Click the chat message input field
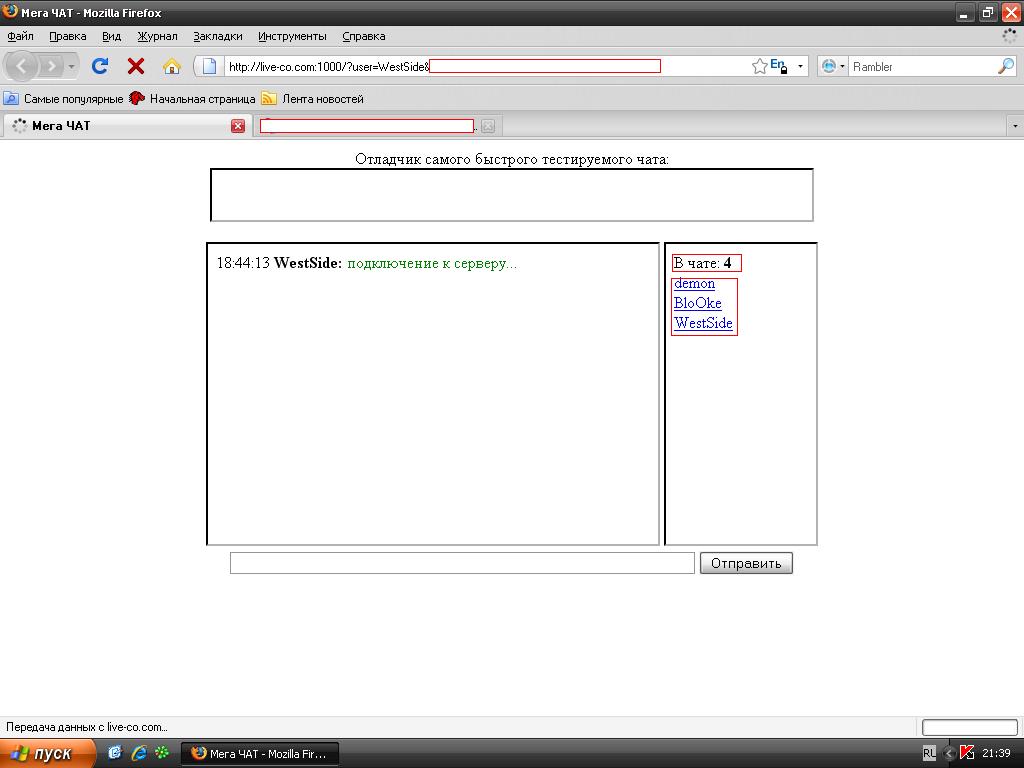This screenshot has height=768, width=1024. tap(462, 563)
